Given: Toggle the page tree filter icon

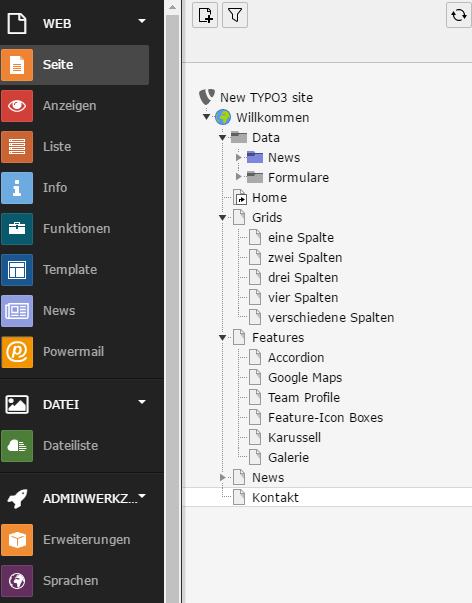Looking at the screenshot, I should 235,15.
